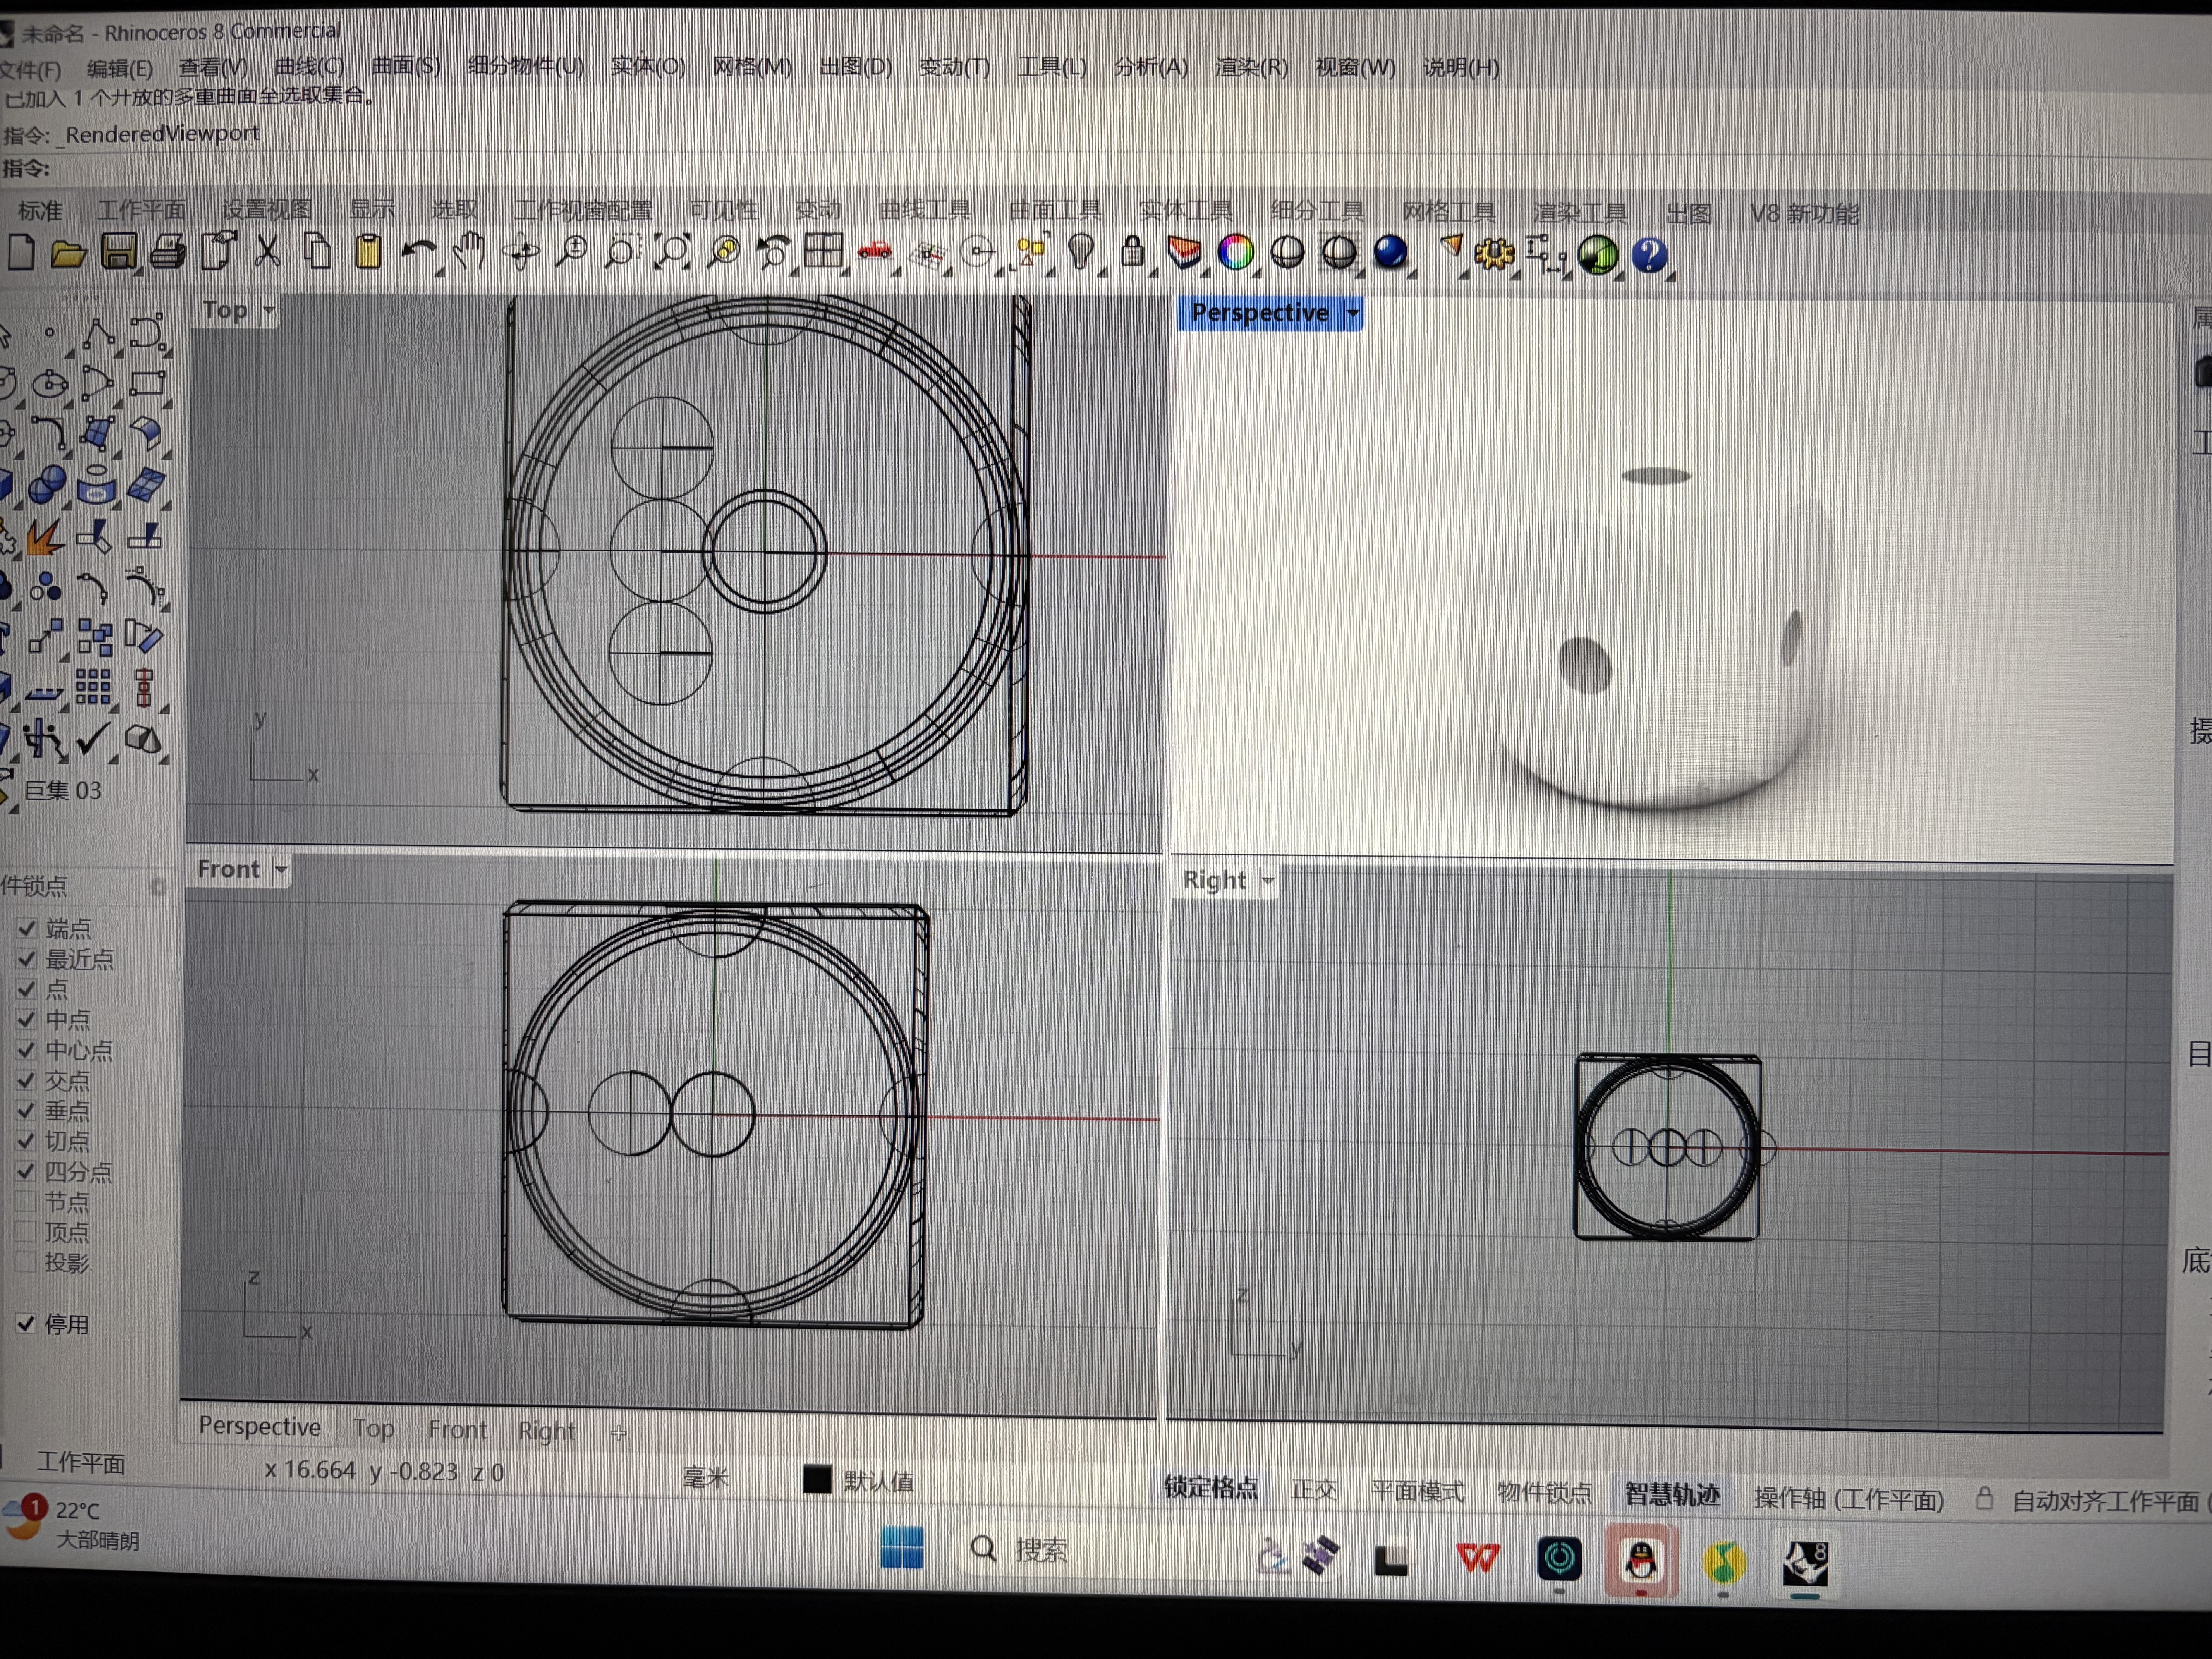Open the 实体(O) menu
This screenshot has height=1659, width=2212.
pyautogui.click(x=647, y=67)
